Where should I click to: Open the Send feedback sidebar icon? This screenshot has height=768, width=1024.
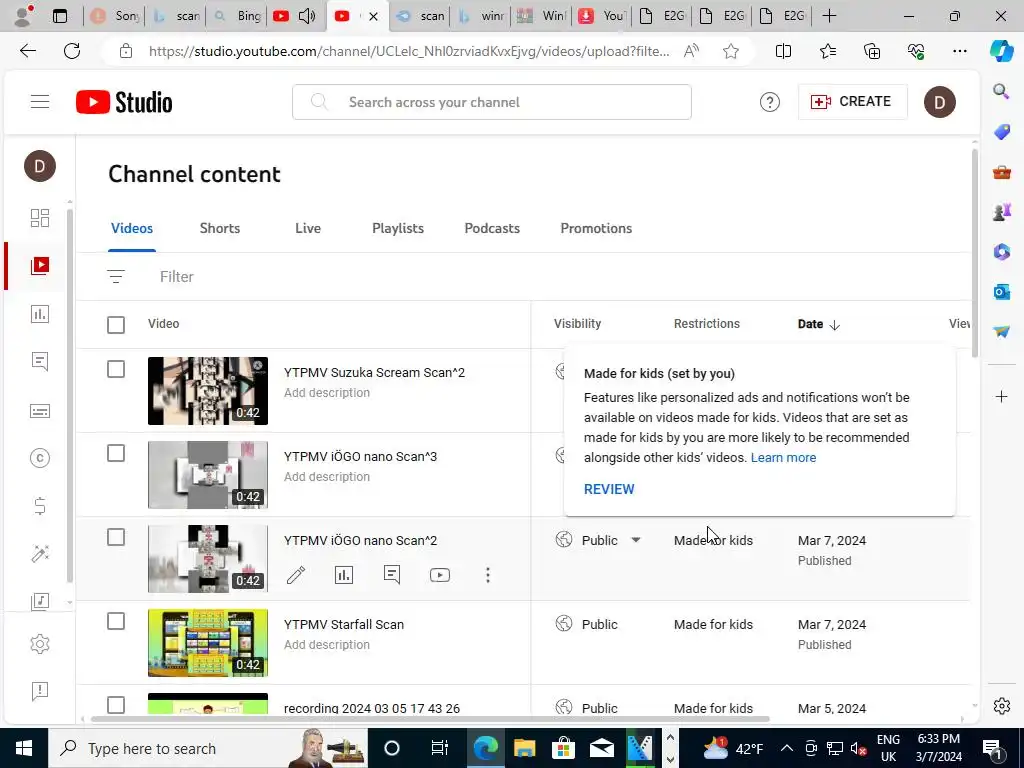pos(40,691)
